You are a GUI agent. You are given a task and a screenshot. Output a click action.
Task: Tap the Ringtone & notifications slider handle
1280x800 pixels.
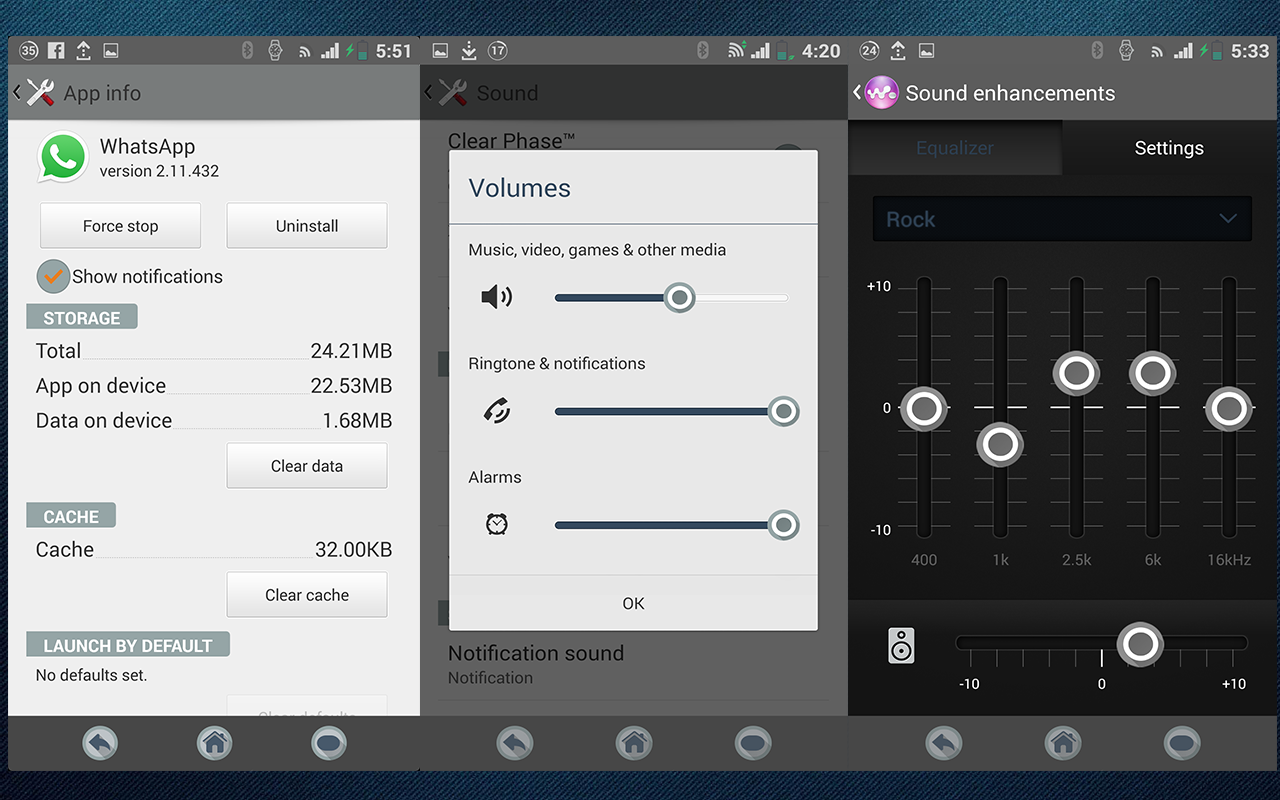tap(783, 411)
